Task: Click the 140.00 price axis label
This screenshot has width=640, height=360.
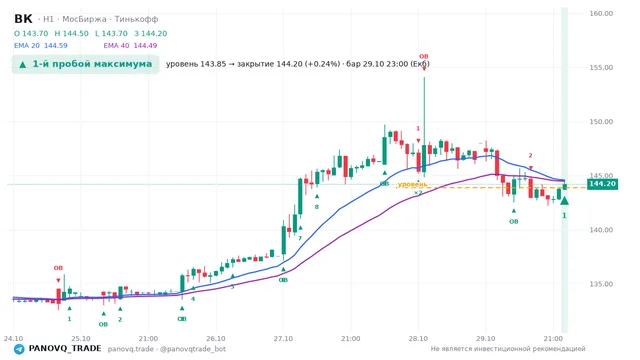Action: [601, 230]
